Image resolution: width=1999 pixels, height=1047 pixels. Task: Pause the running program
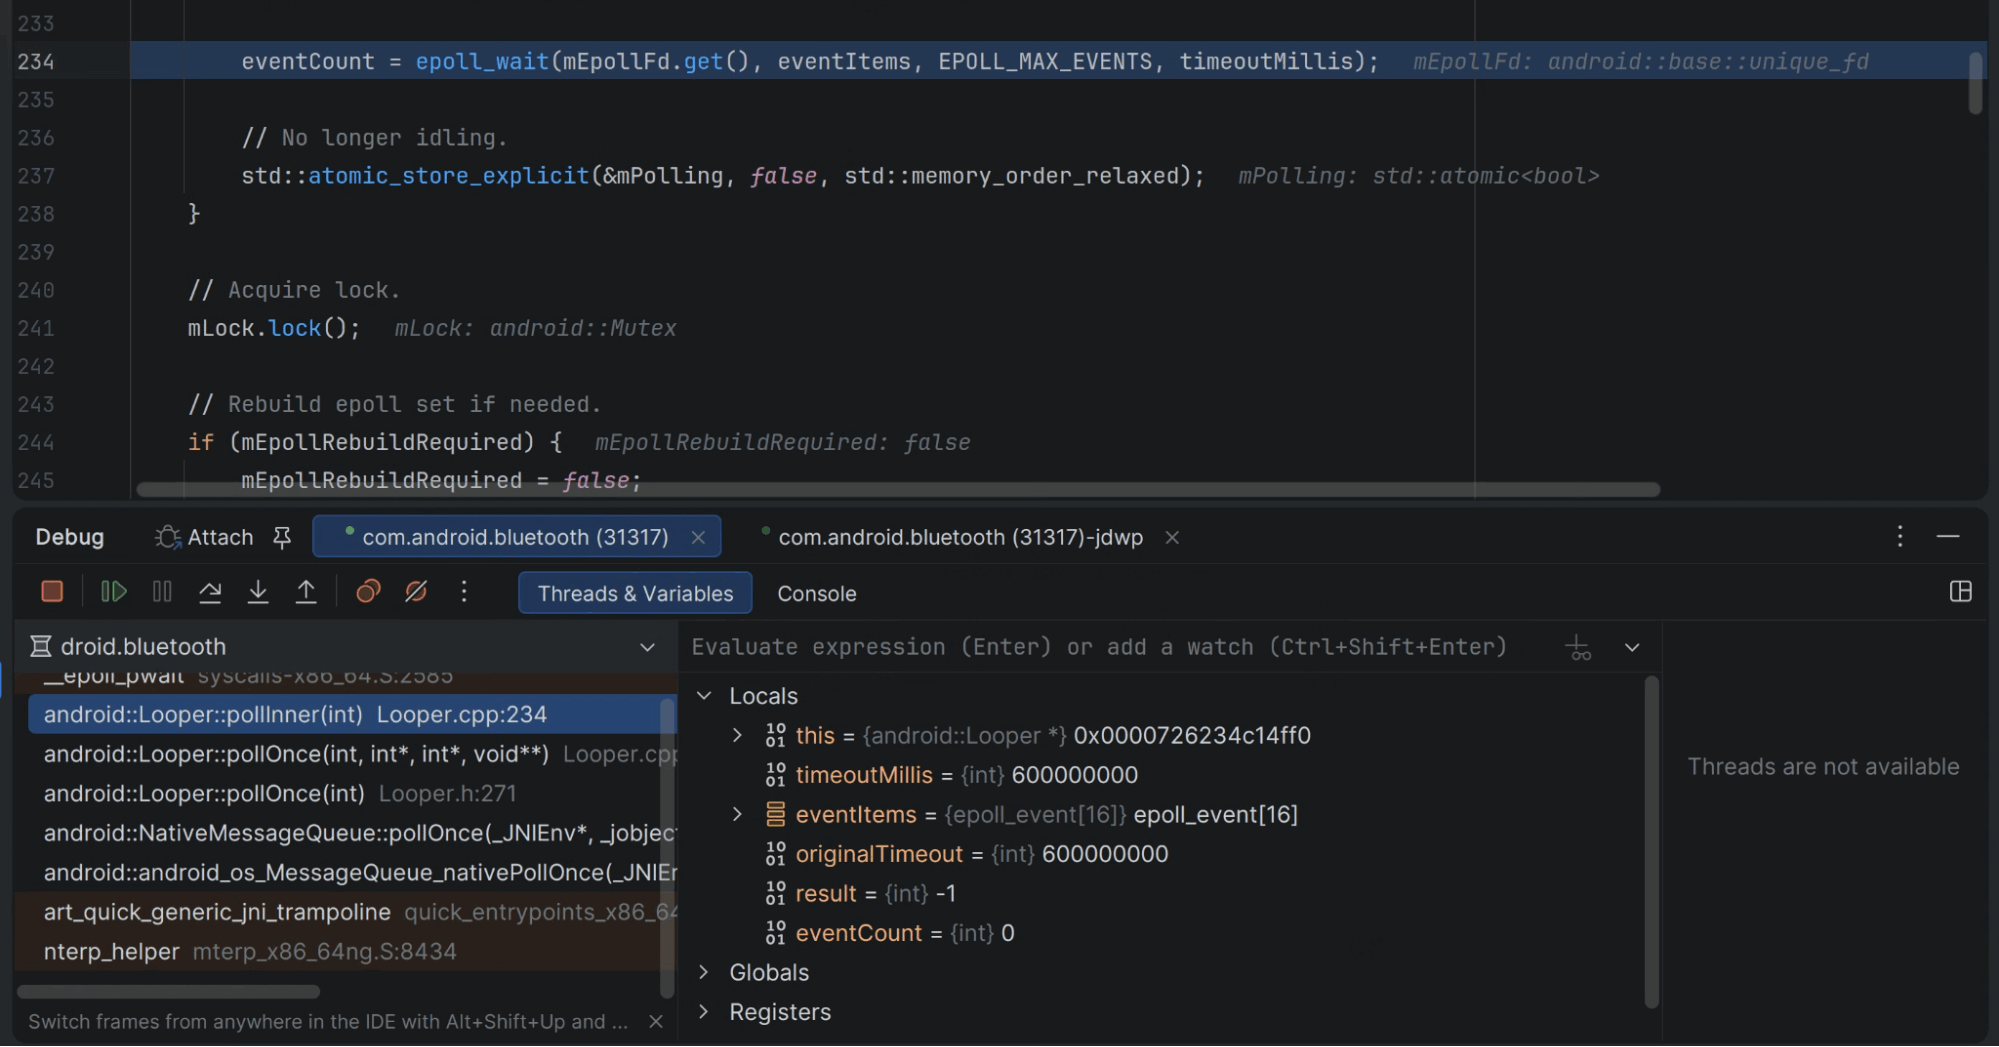point(162,592)
